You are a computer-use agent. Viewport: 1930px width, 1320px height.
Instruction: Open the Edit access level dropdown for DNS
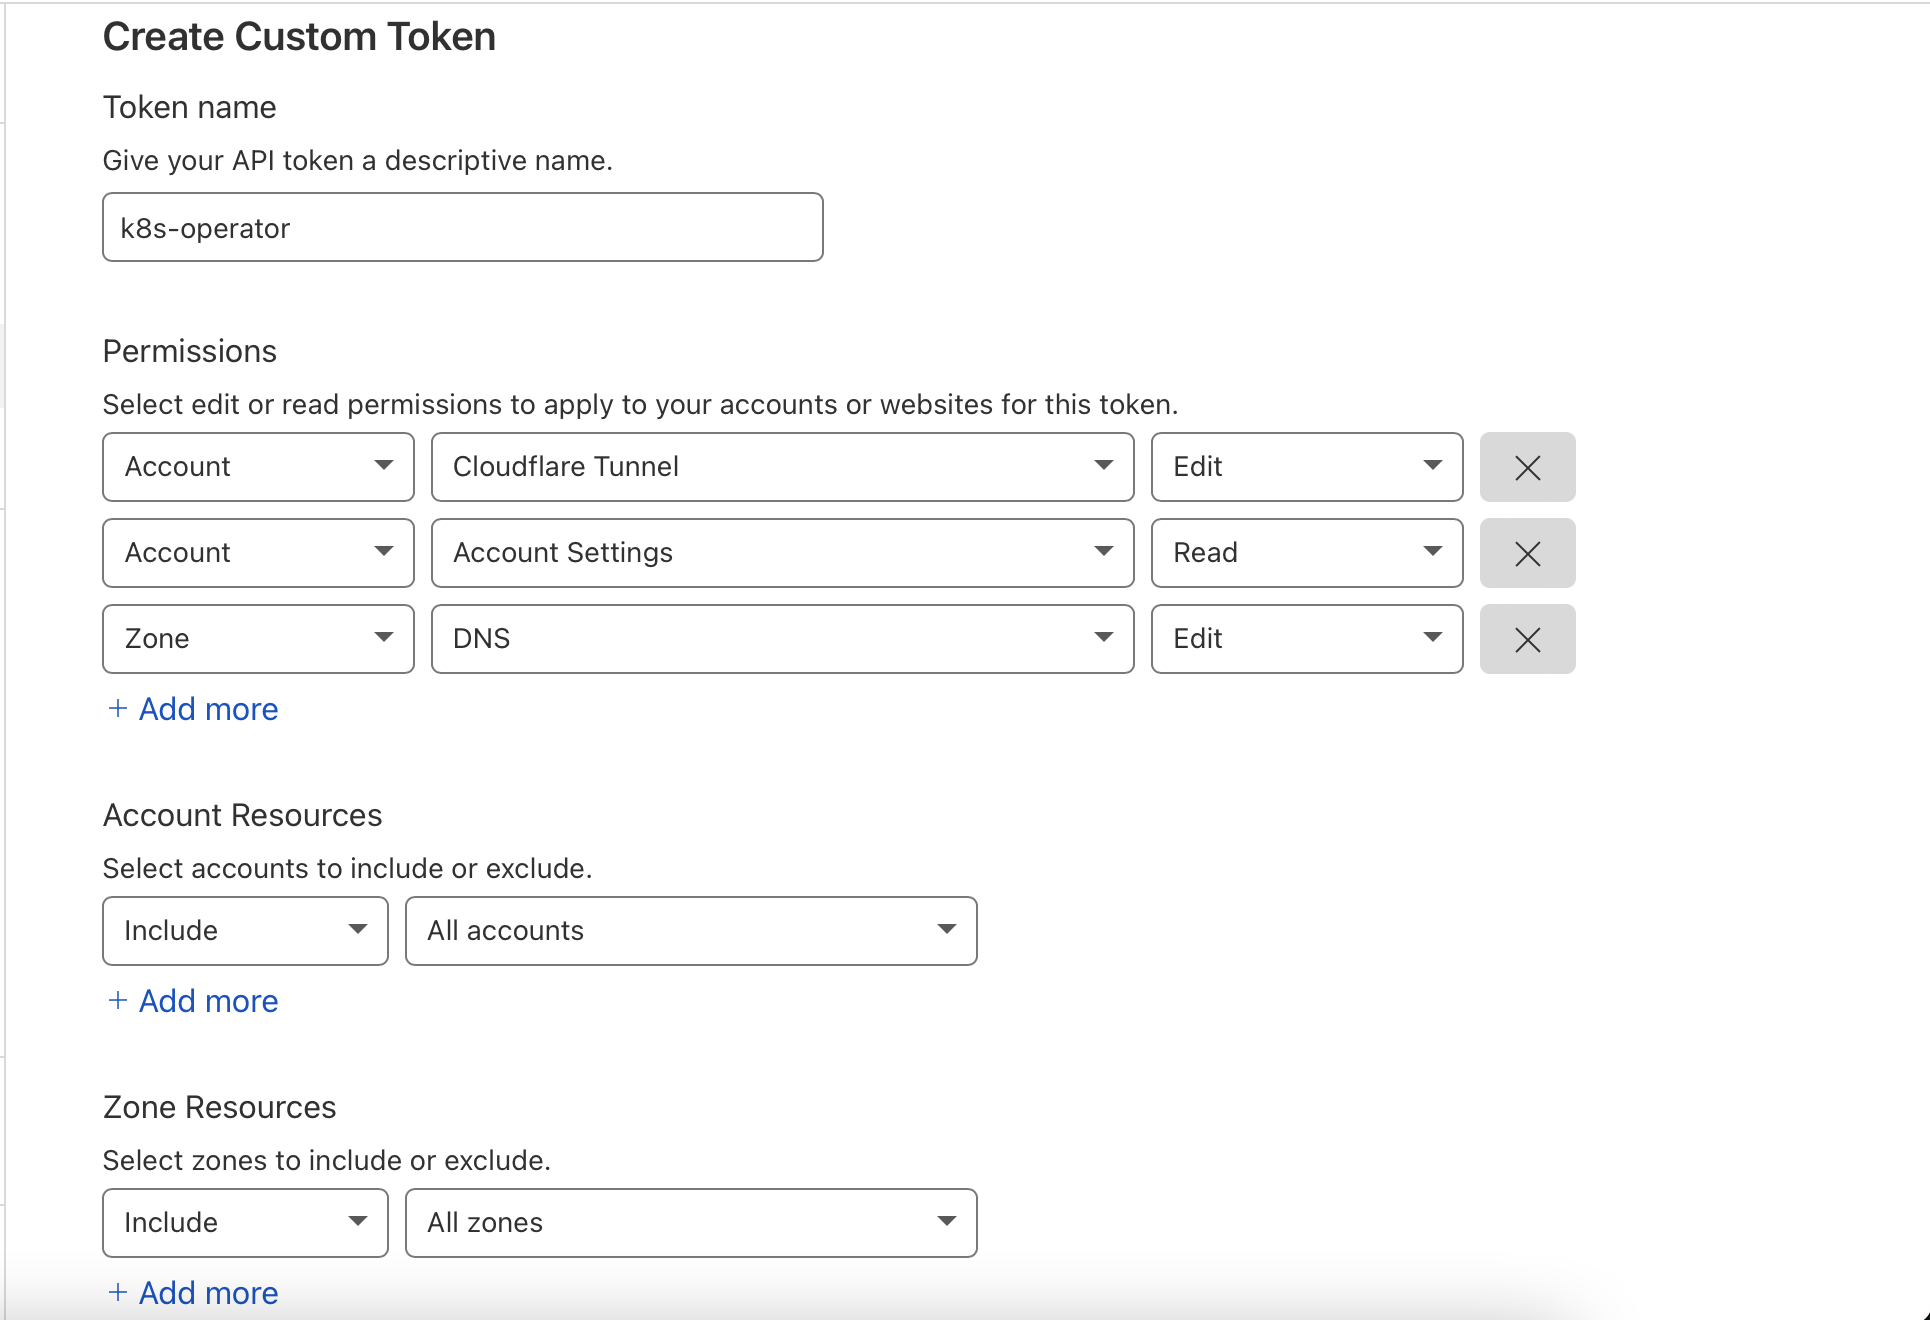1306,638
